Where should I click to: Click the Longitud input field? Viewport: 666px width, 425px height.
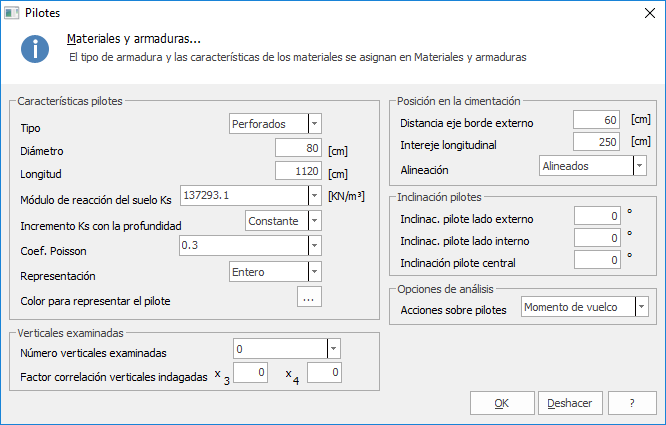pyautogui.click(x=298, y=171)
